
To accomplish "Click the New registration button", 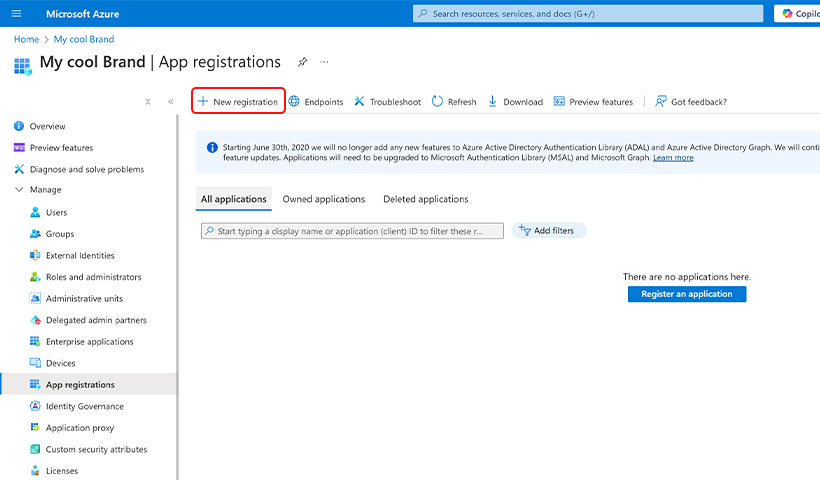I will pos(238,100).
